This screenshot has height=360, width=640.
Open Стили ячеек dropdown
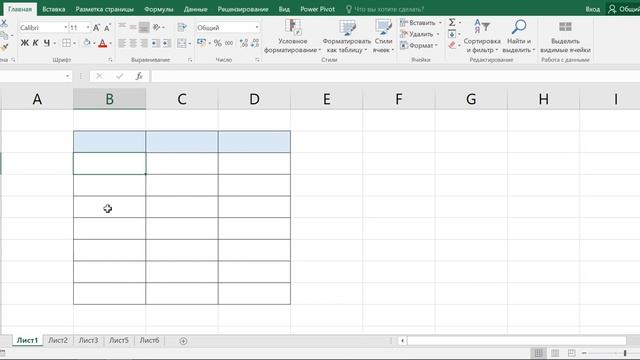(x=383, y=36)
